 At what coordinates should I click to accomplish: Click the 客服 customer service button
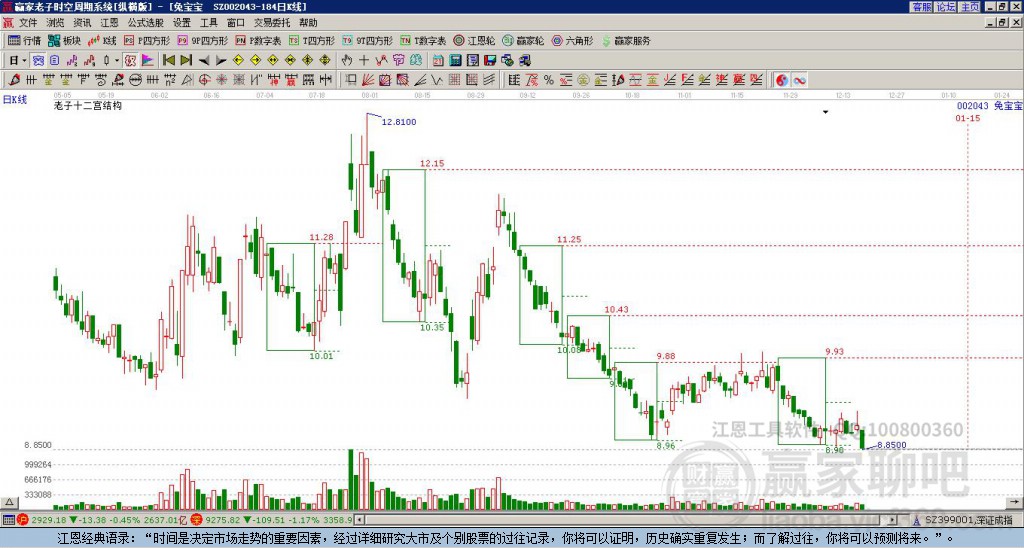tap(921, 7)
